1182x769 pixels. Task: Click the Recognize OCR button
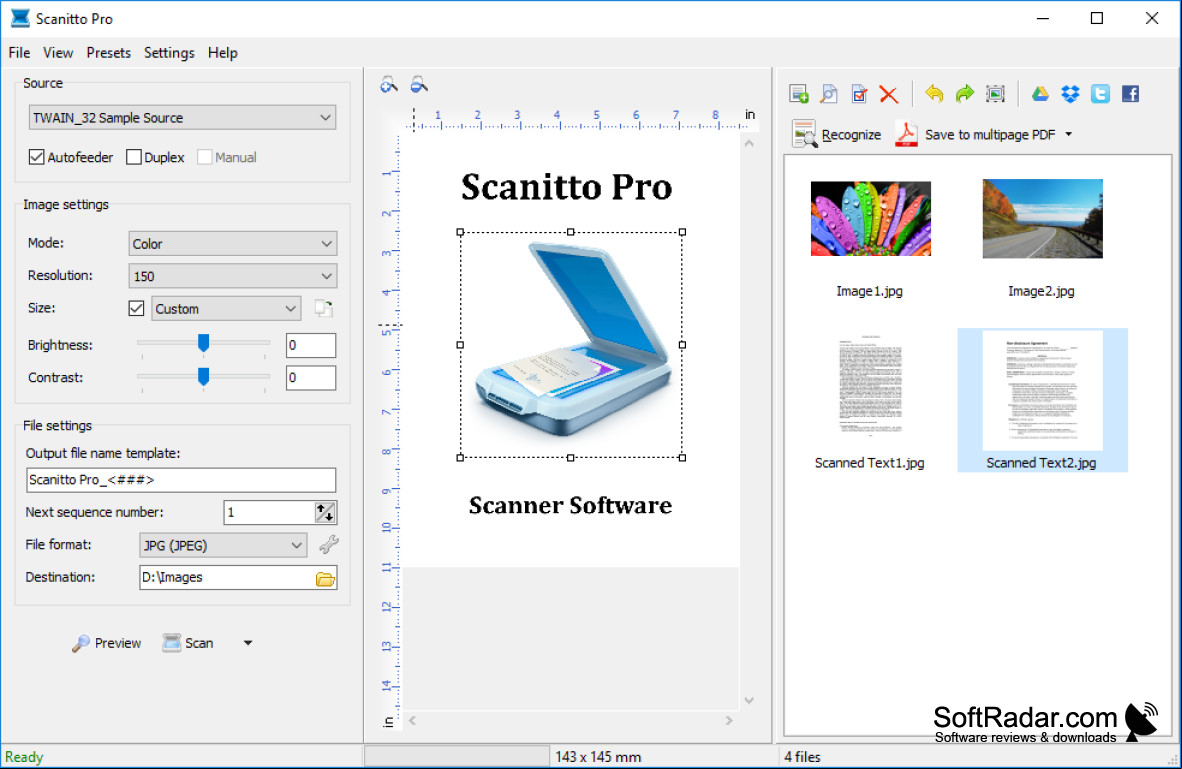tap(837, 134)
